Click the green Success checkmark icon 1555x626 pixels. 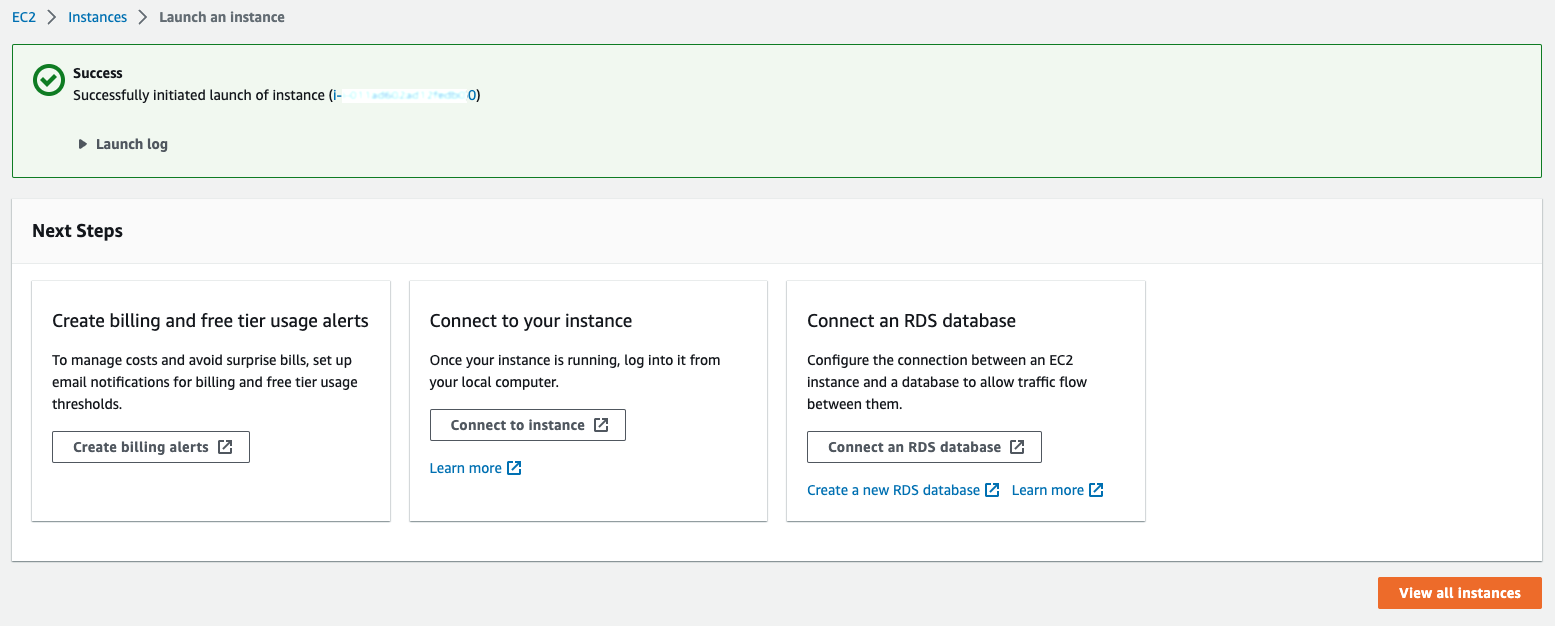pyautogui.click(x=48, y=81)
